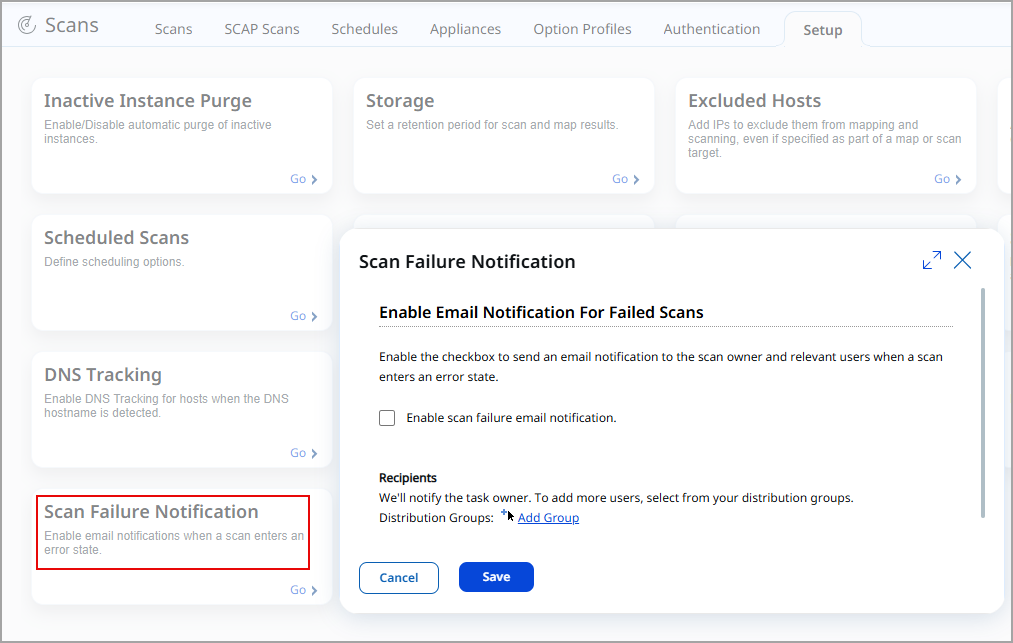Click the Excluded Hosts card title

coord(754,101)
